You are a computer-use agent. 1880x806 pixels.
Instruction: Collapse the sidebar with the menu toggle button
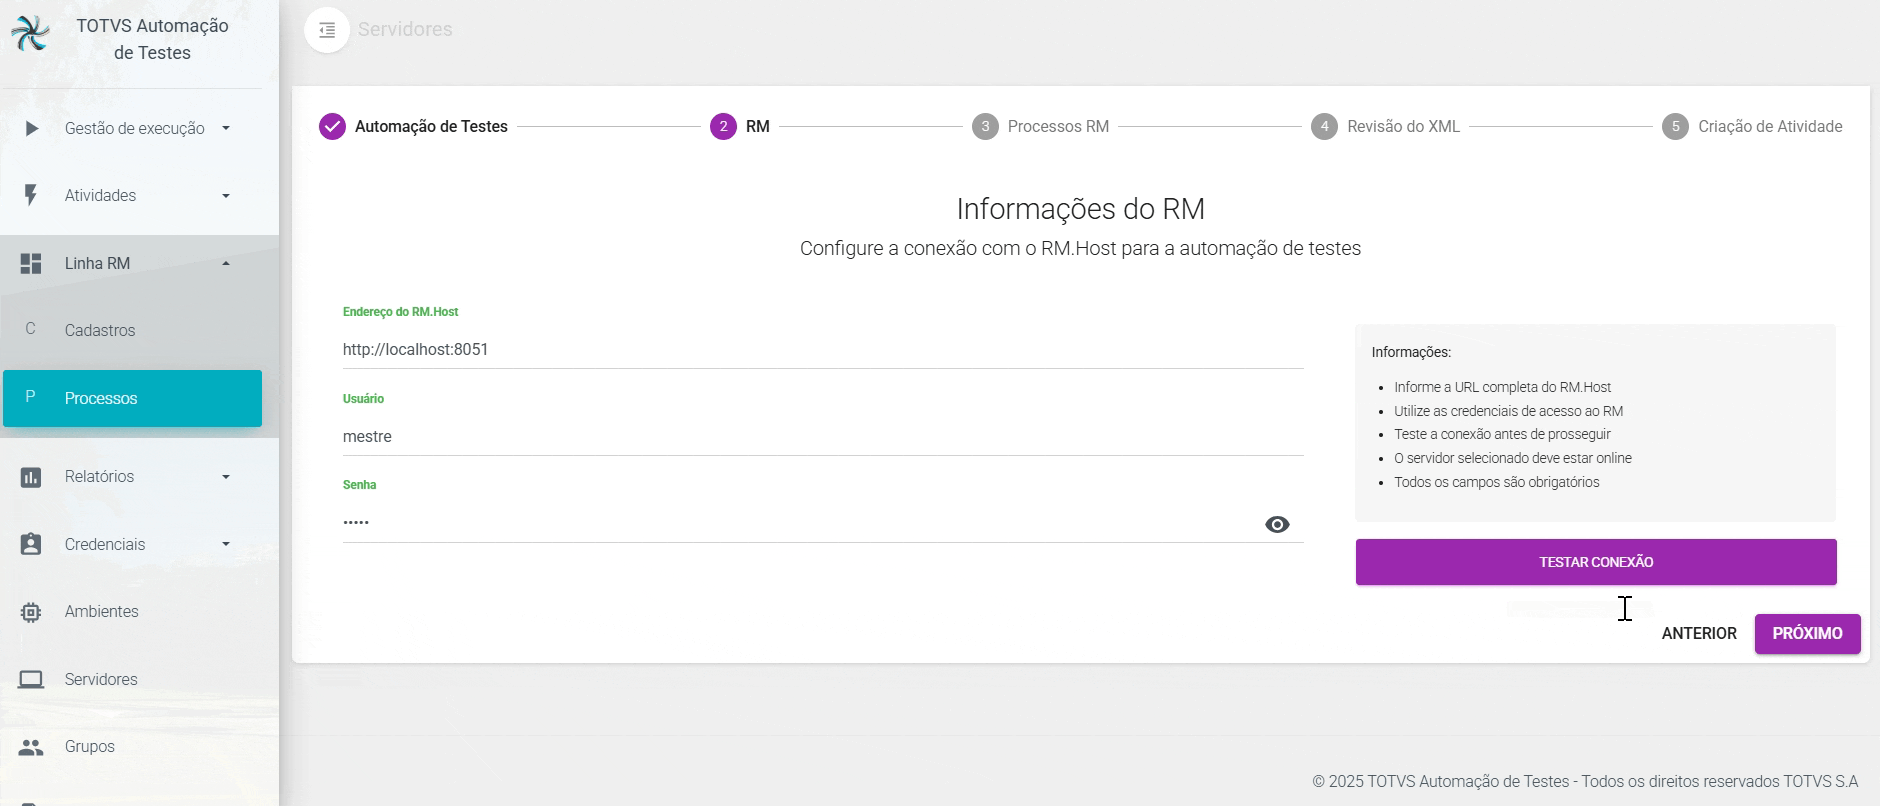pyautogui.click(x=327, y=30)
